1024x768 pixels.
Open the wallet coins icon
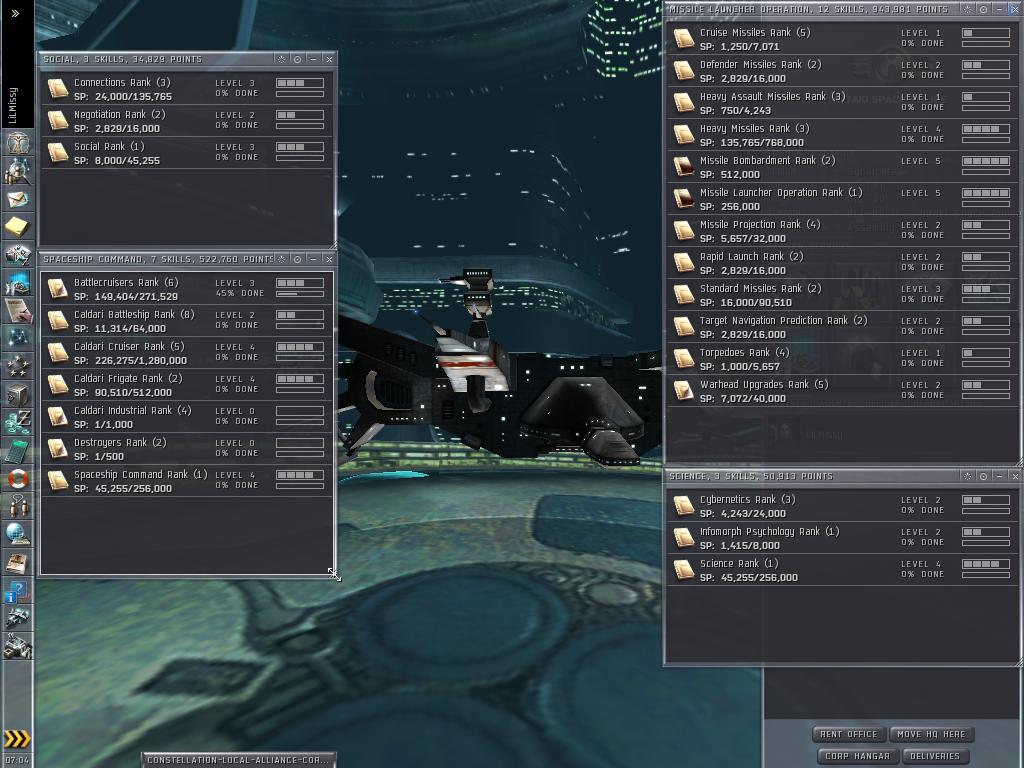coord(17,423)
